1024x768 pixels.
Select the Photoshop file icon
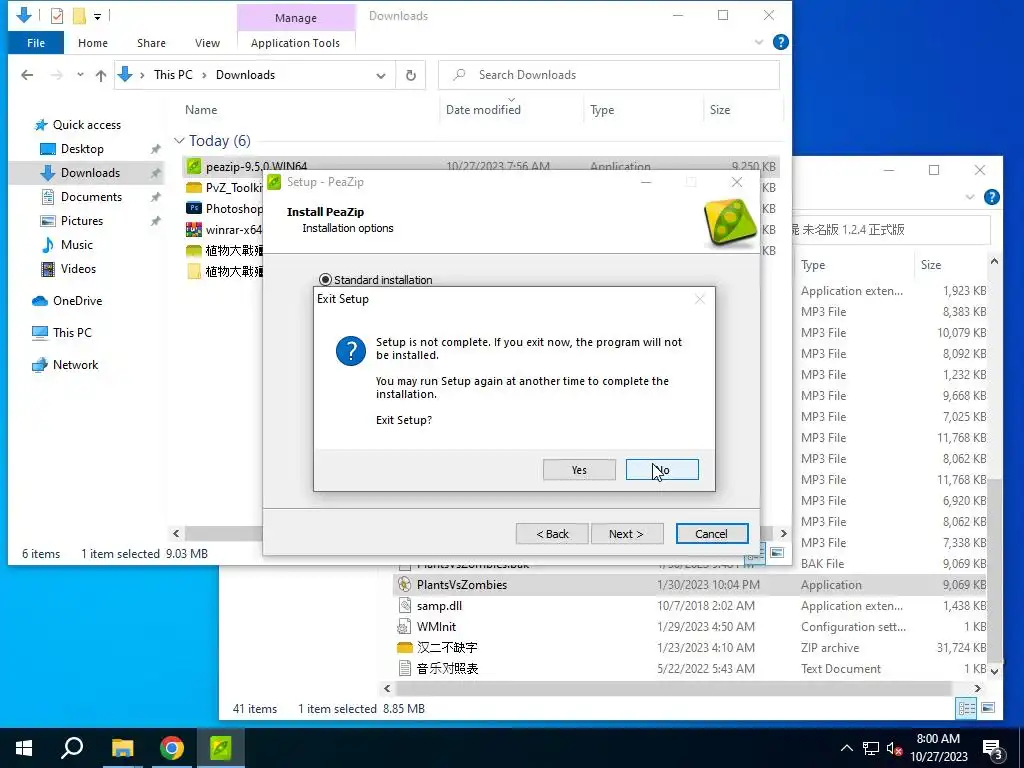pyautogui.click(x=193, y=209)
